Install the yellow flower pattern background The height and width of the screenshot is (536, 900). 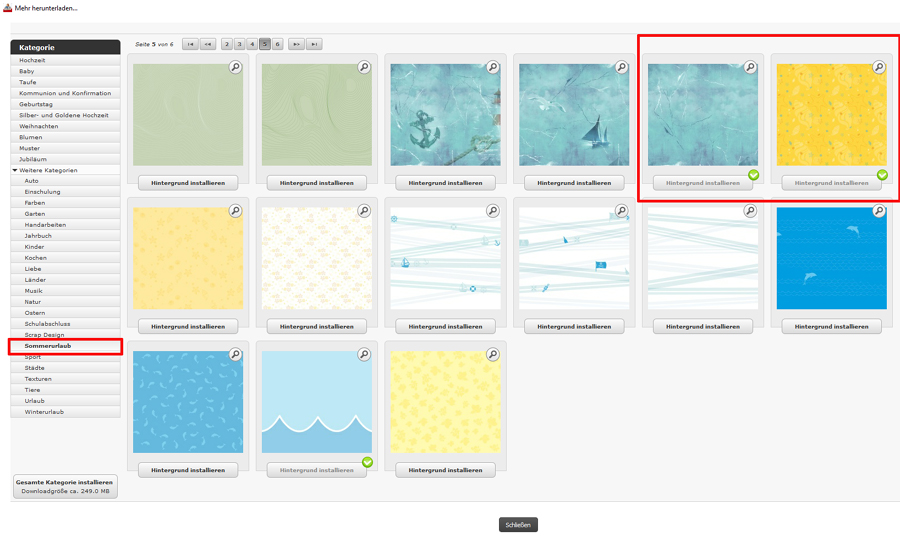point(445,470)
